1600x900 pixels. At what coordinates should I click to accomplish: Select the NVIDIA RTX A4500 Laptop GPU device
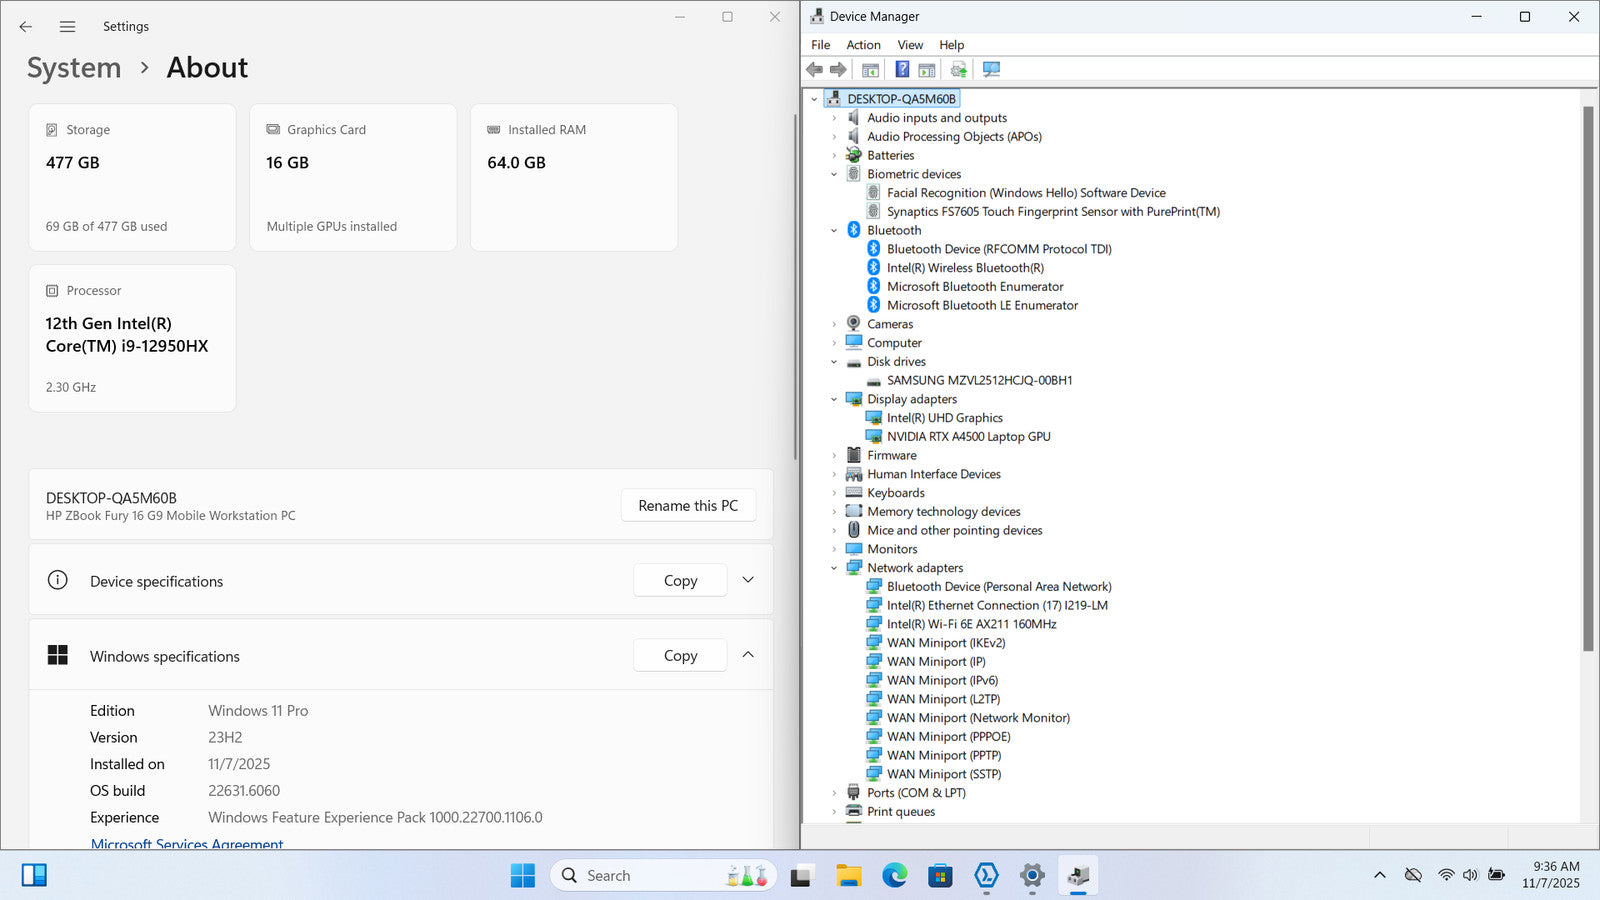click(968, 437)
